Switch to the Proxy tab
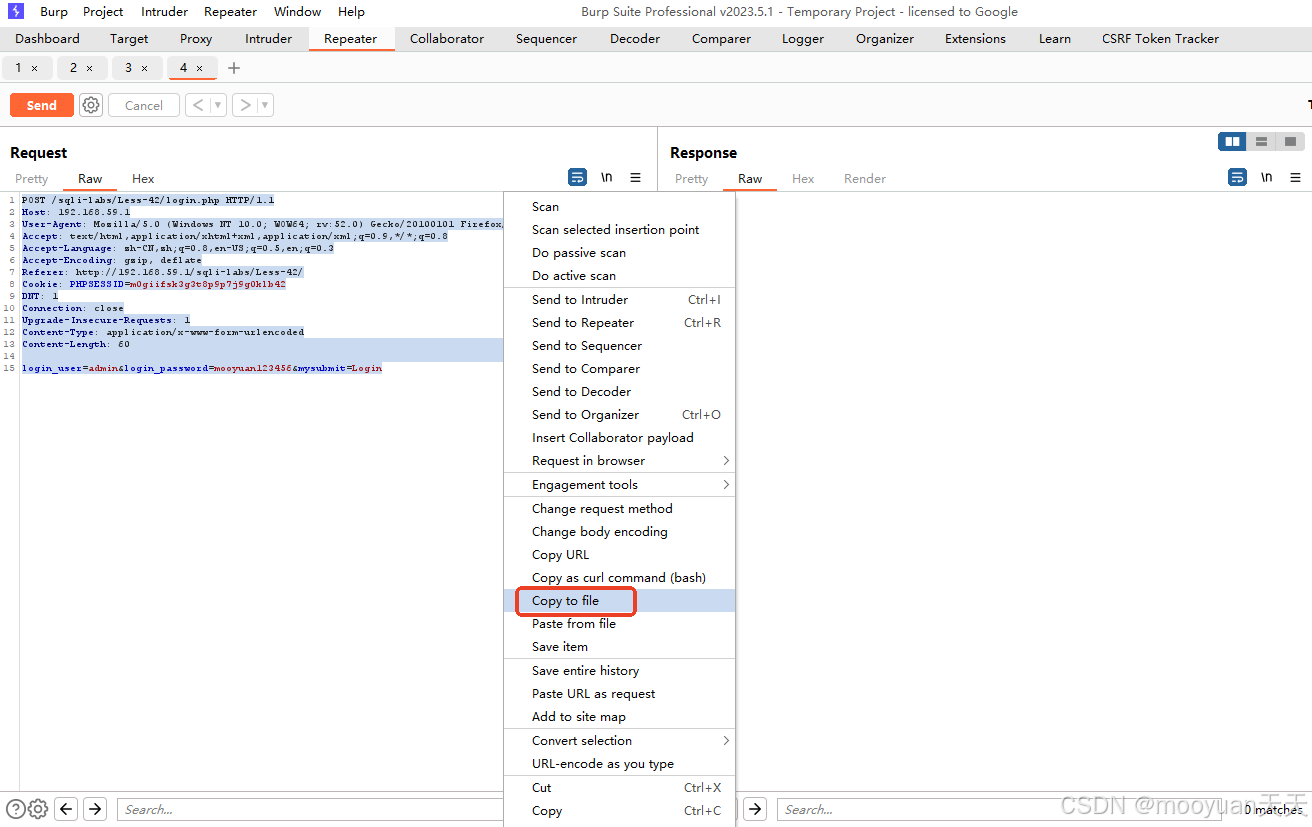The image size is (1312, 827). coord(196,39)
